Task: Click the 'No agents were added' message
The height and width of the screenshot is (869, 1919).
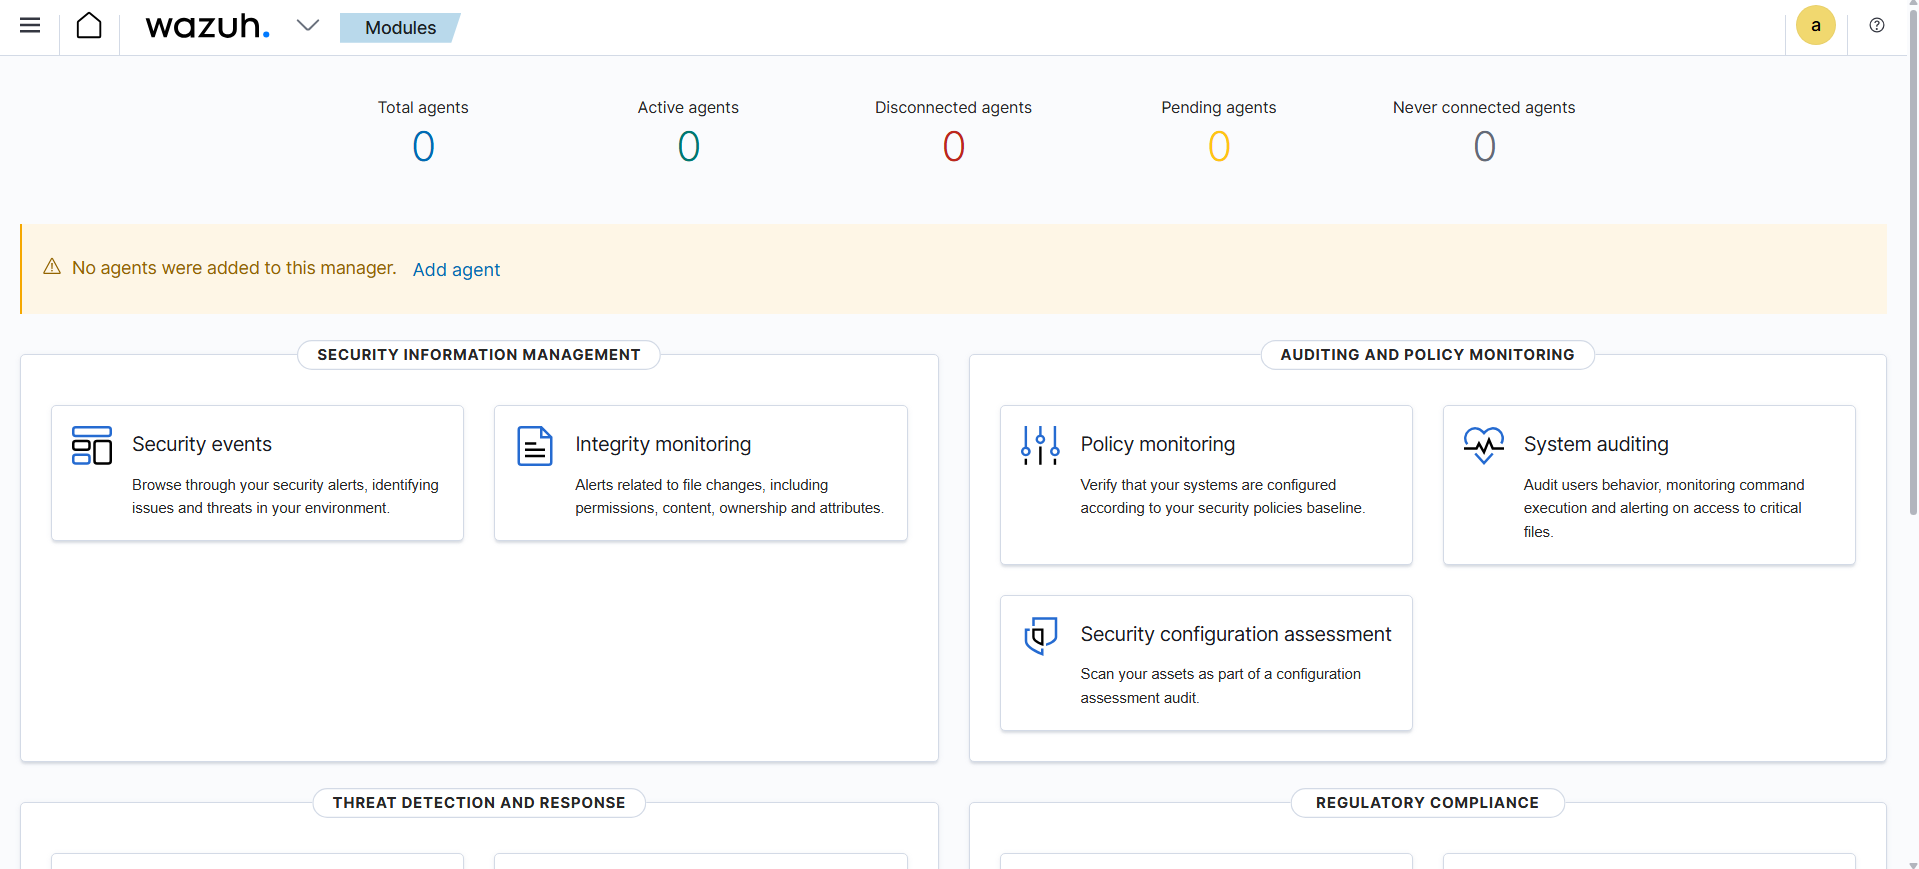Action: (234, 268)
